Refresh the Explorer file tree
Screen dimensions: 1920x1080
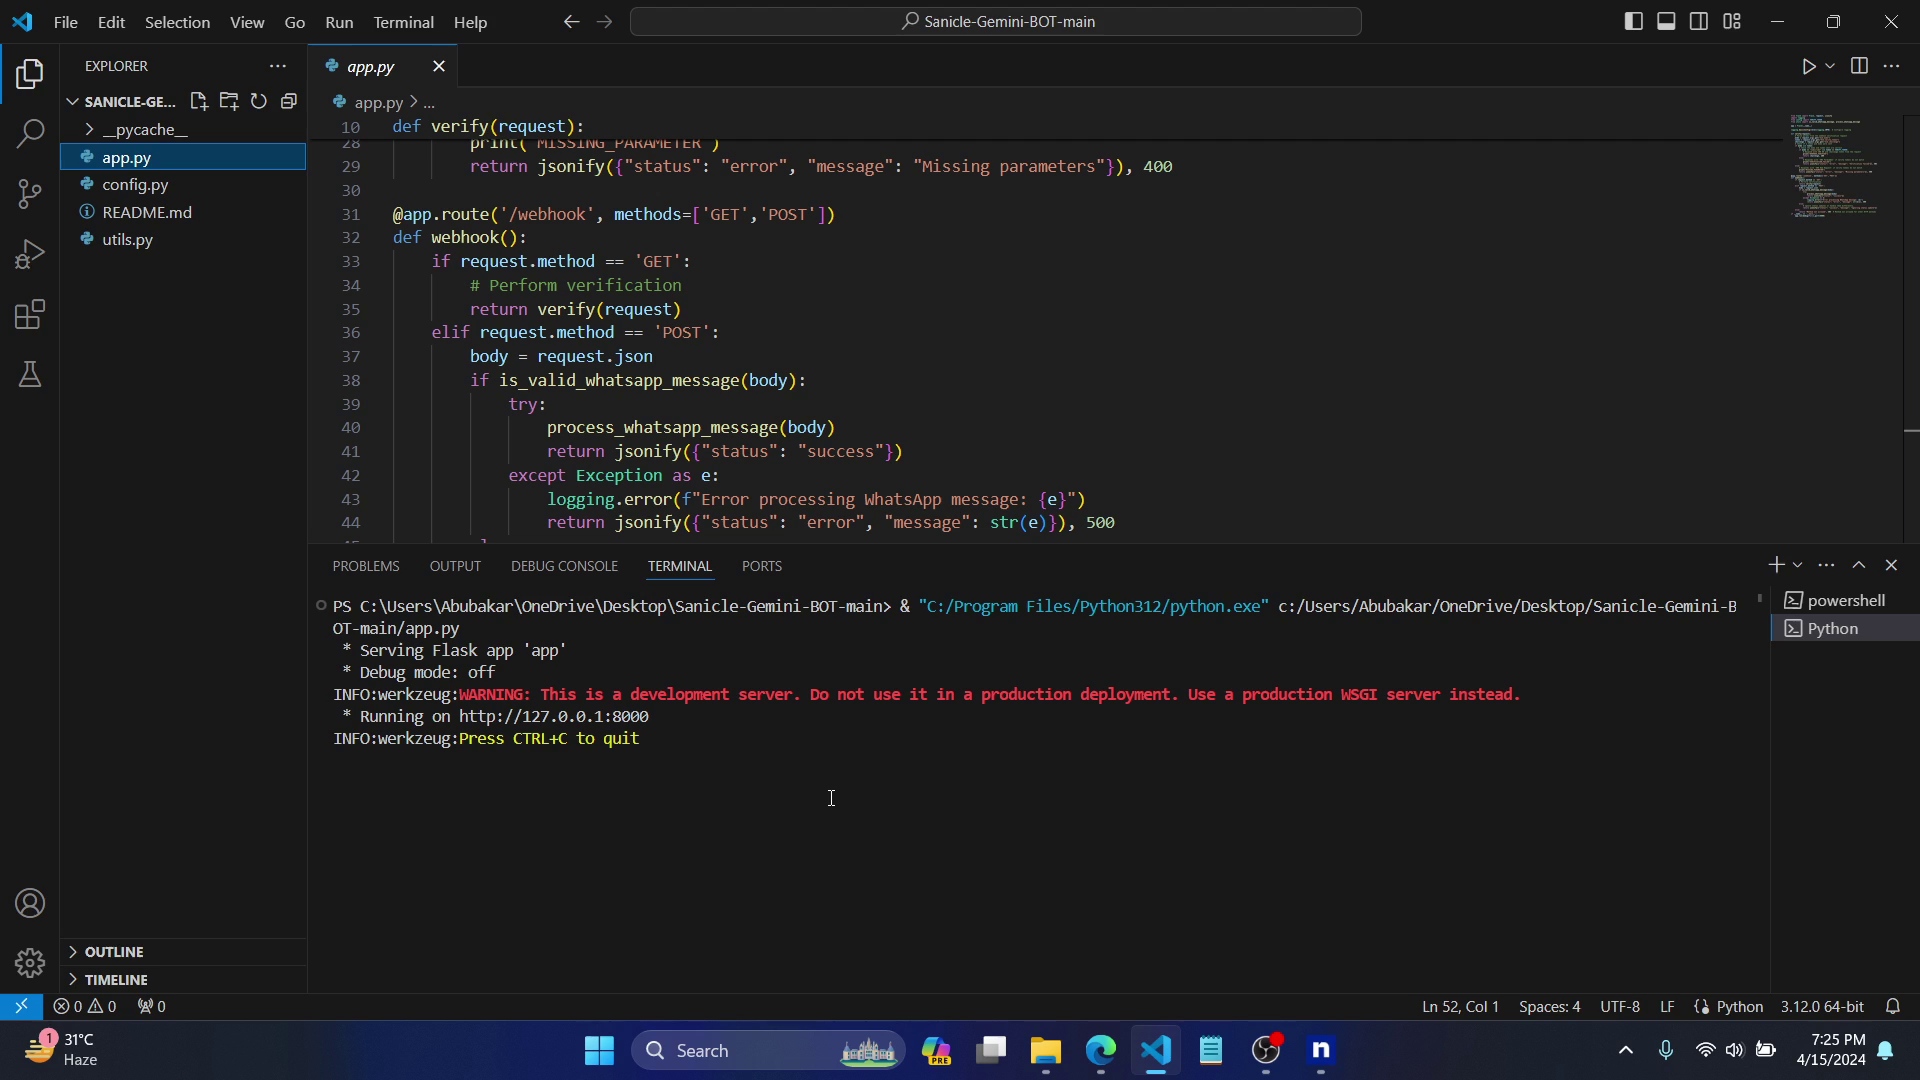click(x=259, y=101)
